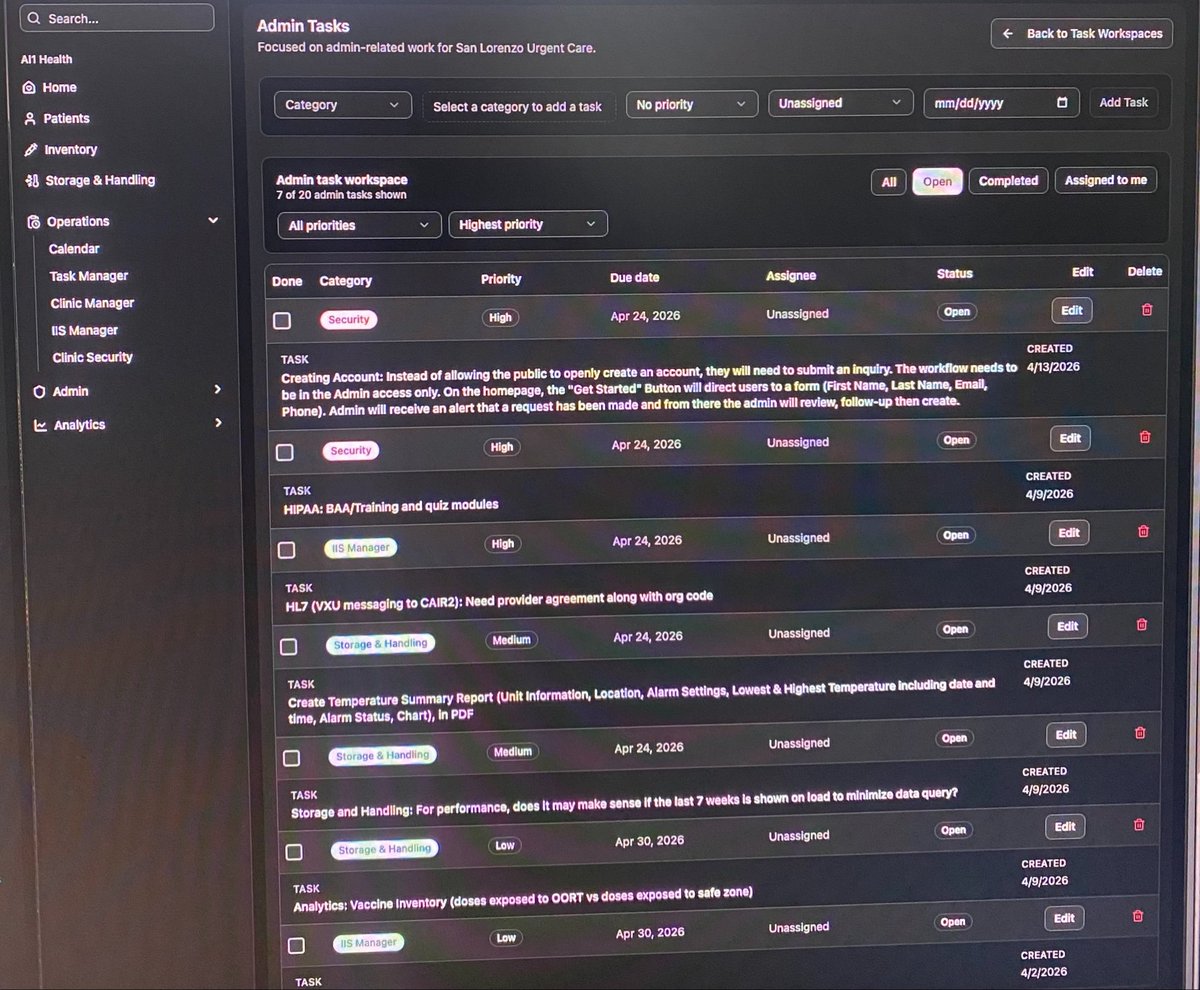This screenshot has width=1200, height=990.
Task: Open the No priority dropdown
Action: pos(691,104)
